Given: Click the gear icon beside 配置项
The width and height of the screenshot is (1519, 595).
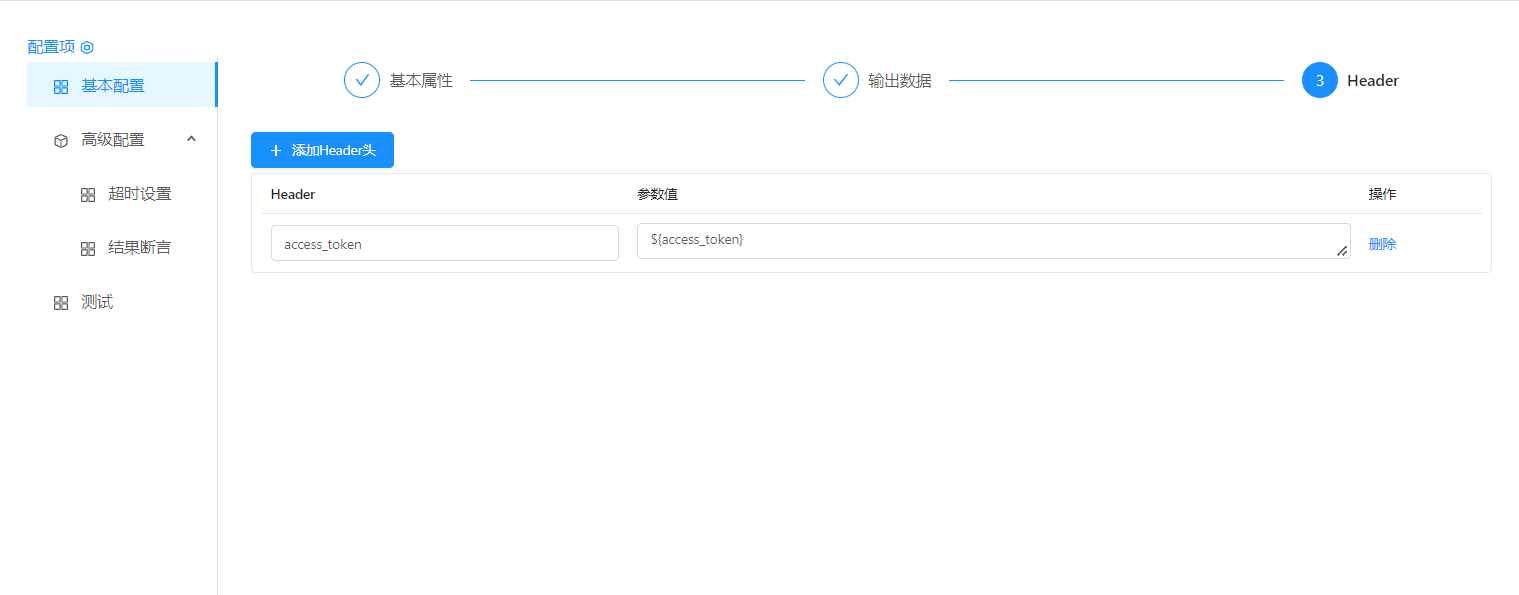Looking at the screenshot, I should [x=87, y=47].
